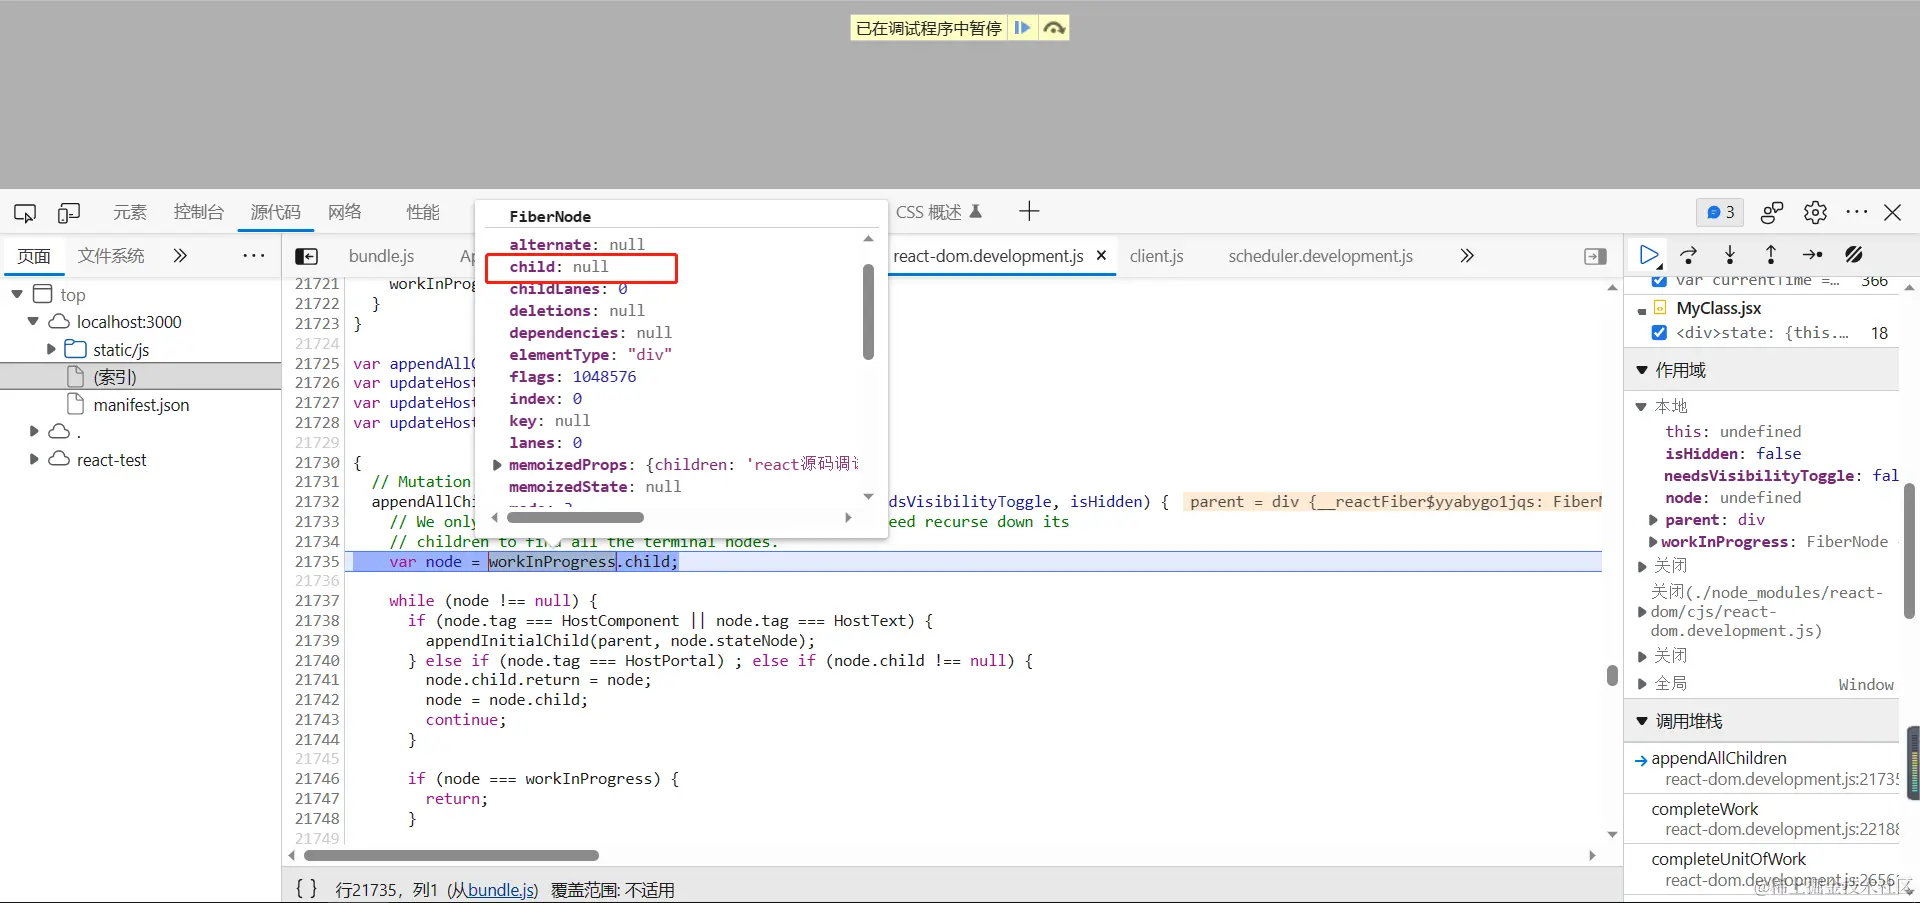Uncheck the '<div>state' breakpoint in MyClass.jsx
The image size is (1920, 903).
click(x=1660, y=333)
